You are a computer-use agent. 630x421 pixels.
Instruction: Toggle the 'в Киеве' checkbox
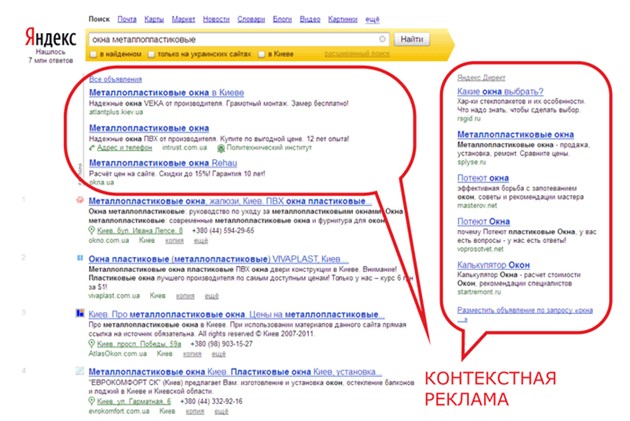tap(261, 53)
